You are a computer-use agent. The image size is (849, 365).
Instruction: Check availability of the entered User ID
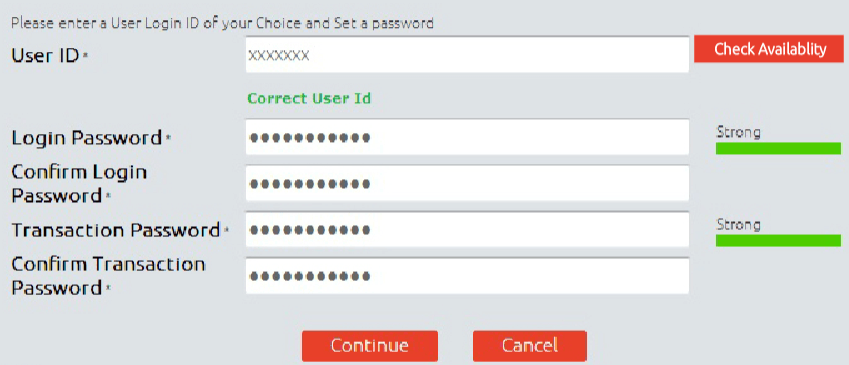tap(769, 49)
